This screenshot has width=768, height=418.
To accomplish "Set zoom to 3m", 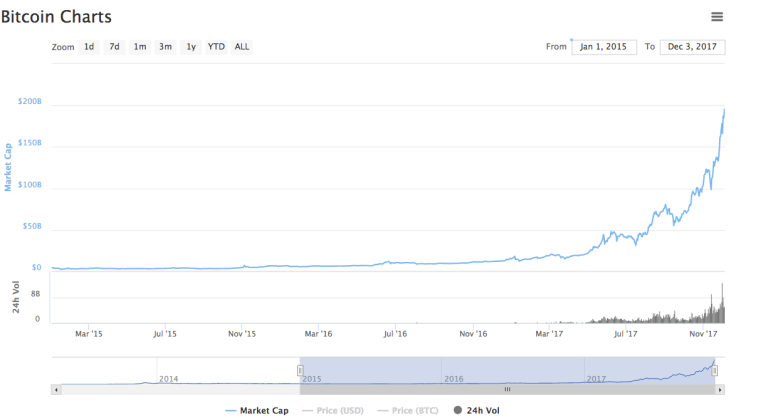I will tap(166, 47).
